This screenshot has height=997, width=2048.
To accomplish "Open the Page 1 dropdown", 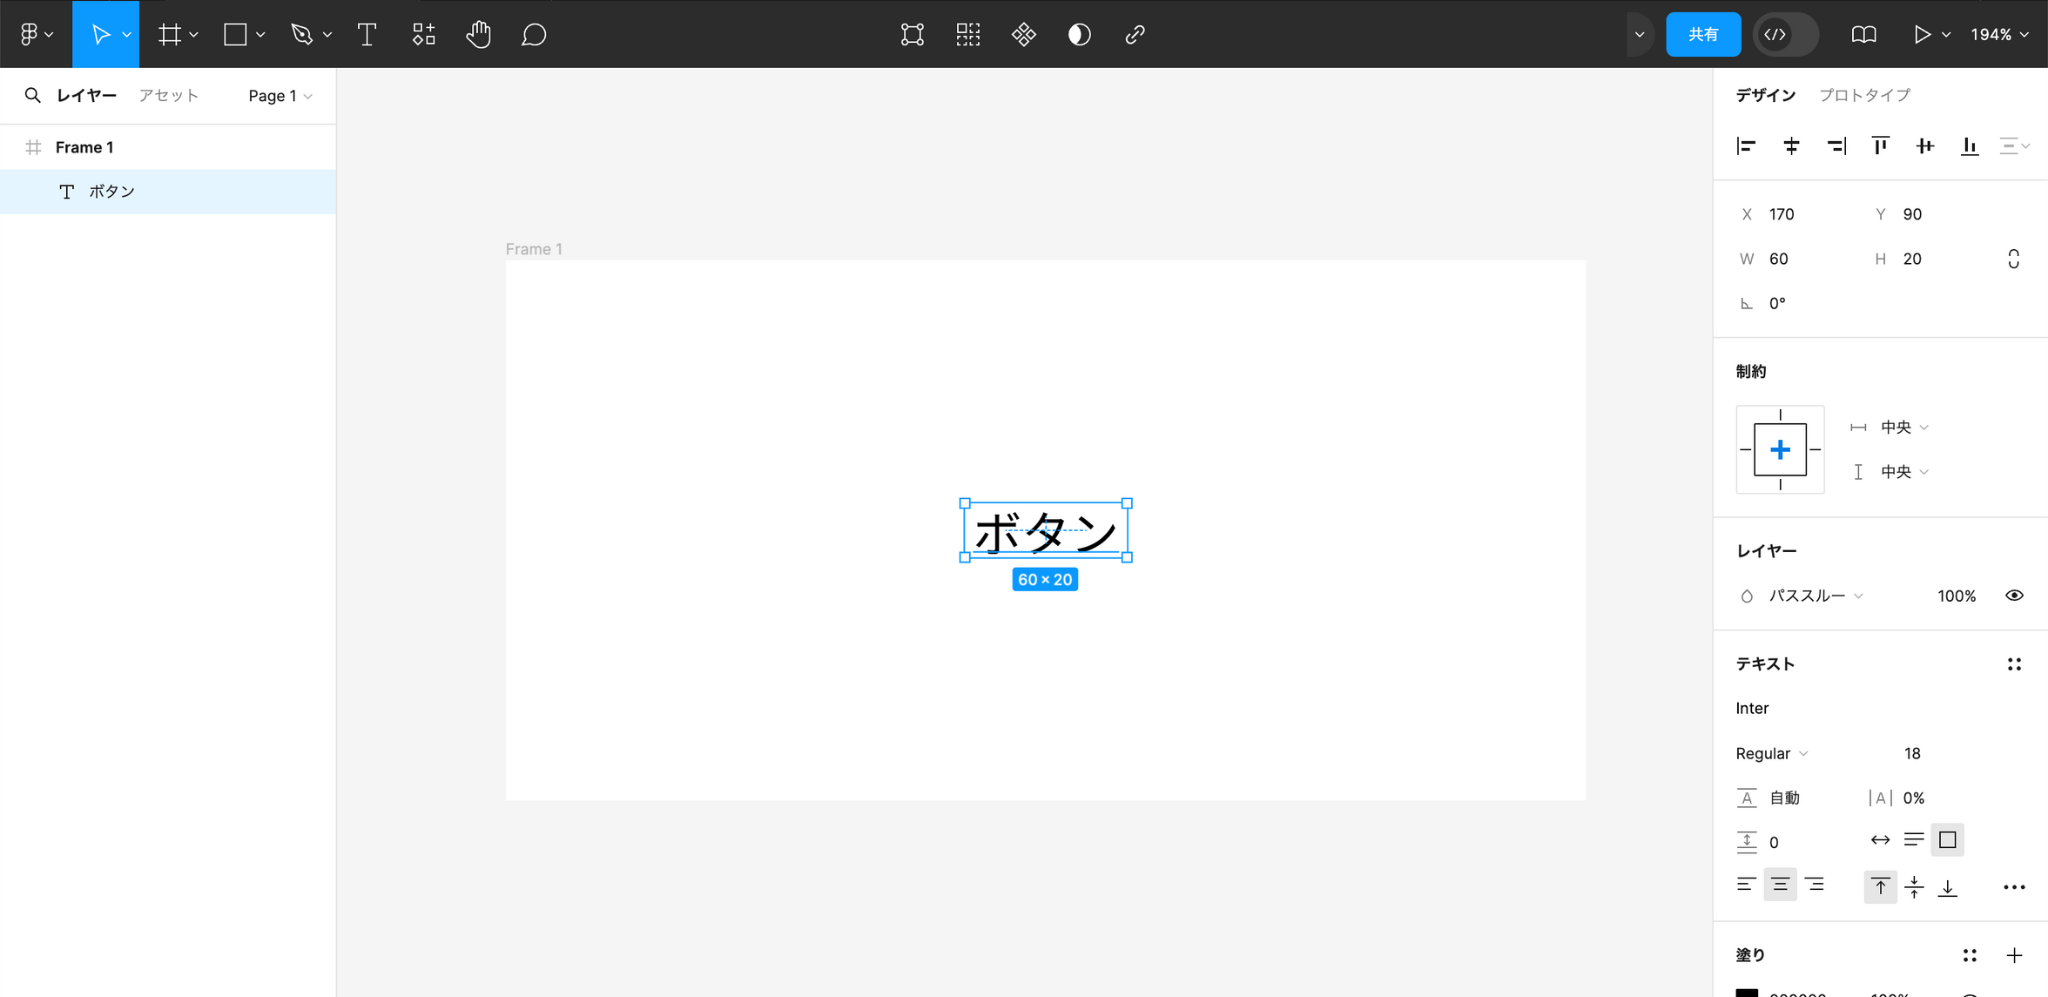I will coord(279,95).
